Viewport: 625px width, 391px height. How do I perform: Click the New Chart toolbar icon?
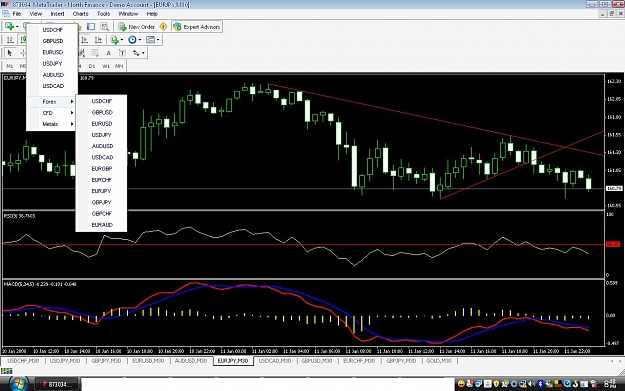(9, 26)
